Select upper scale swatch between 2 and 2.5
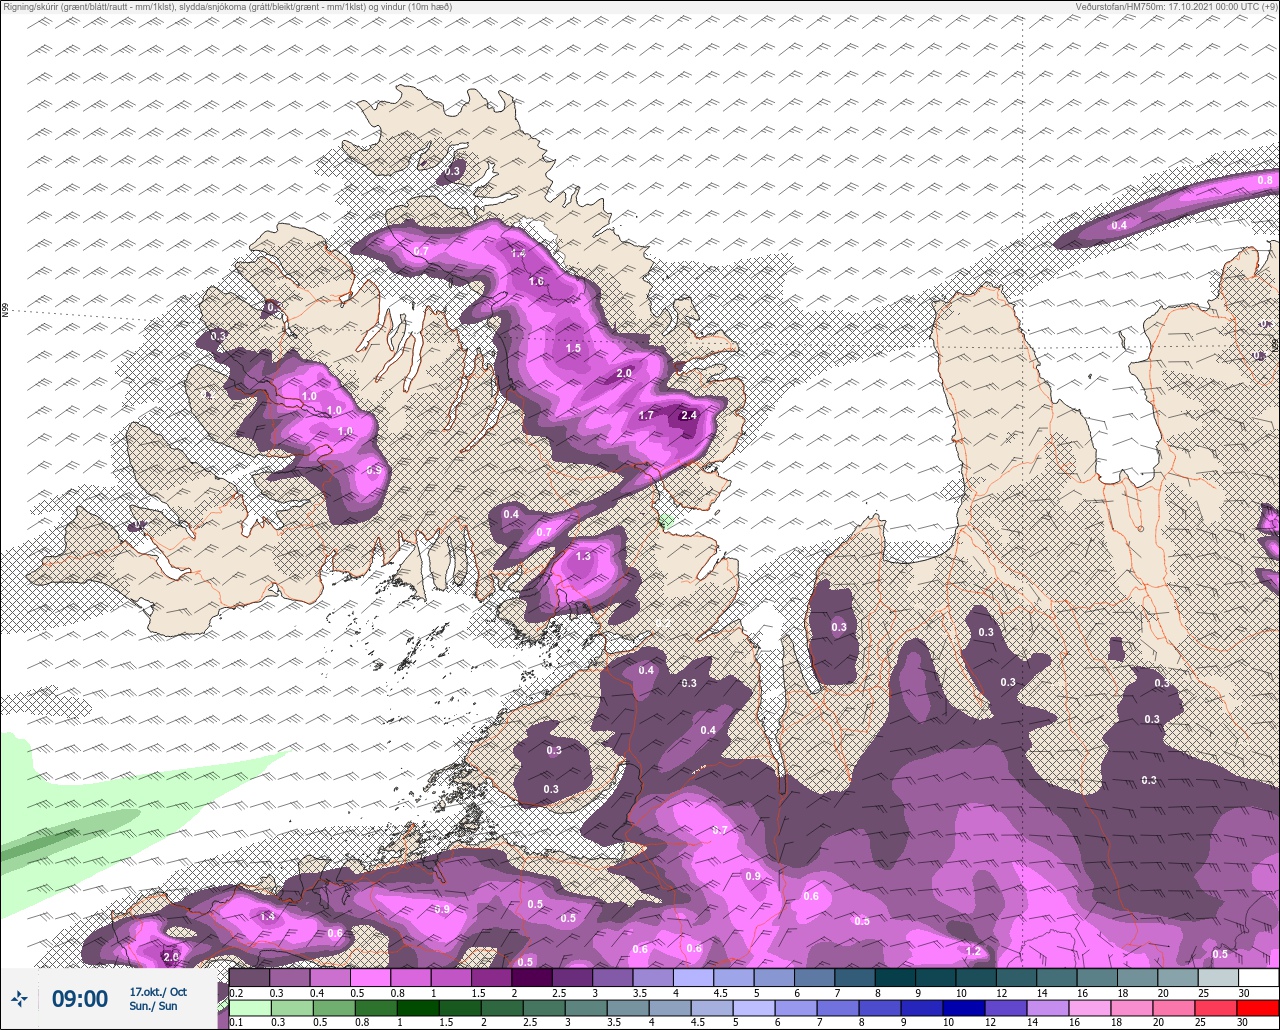The image size is (1280, 1030). tap(532, 977)
